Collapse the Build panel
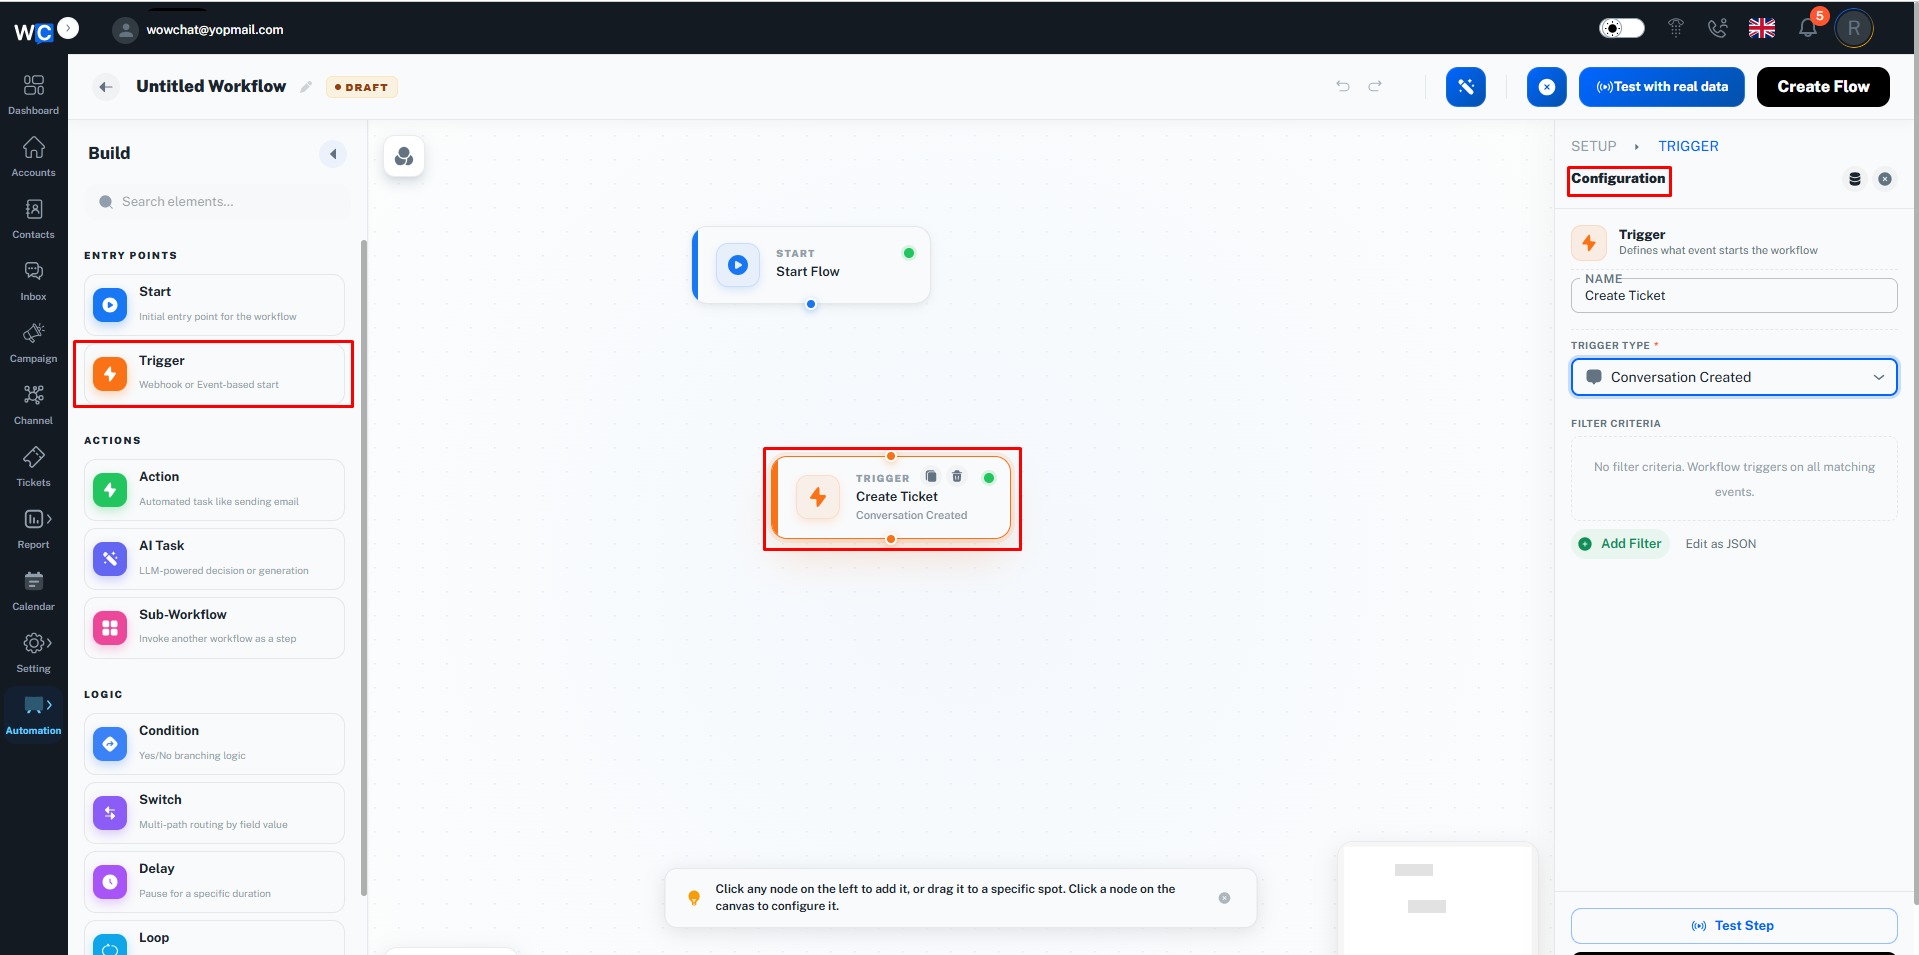The image size is (1919, 955). (333, 154)
